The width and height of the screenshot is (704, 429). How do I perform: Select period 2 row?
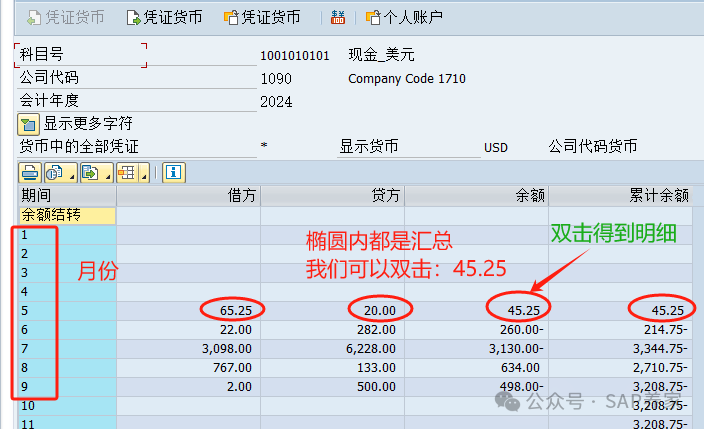[x=67, y=254]
